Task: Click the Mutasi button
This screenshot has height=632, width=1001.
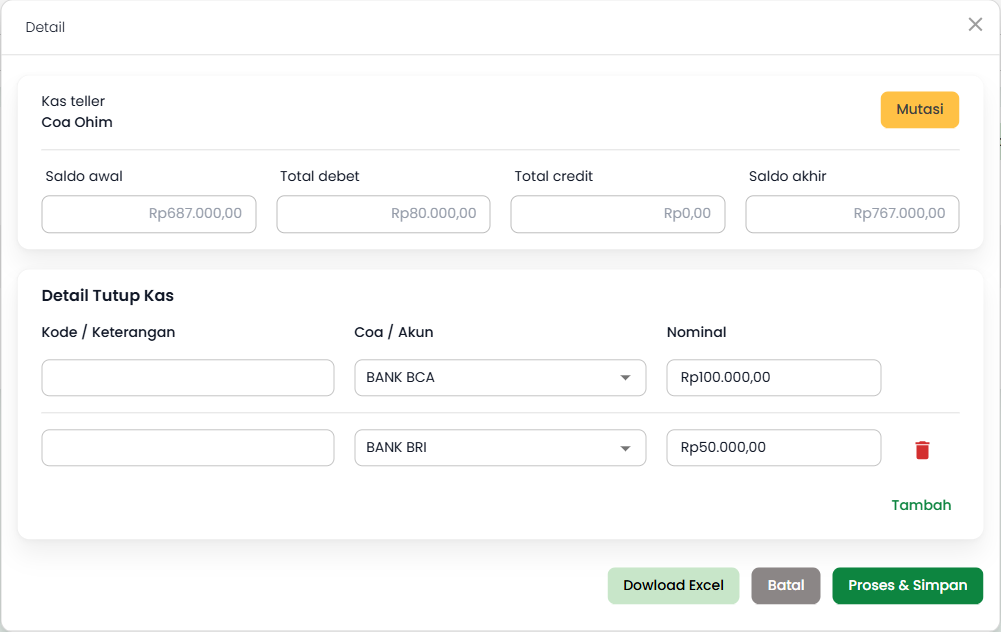Action: (x=919, y=110)
